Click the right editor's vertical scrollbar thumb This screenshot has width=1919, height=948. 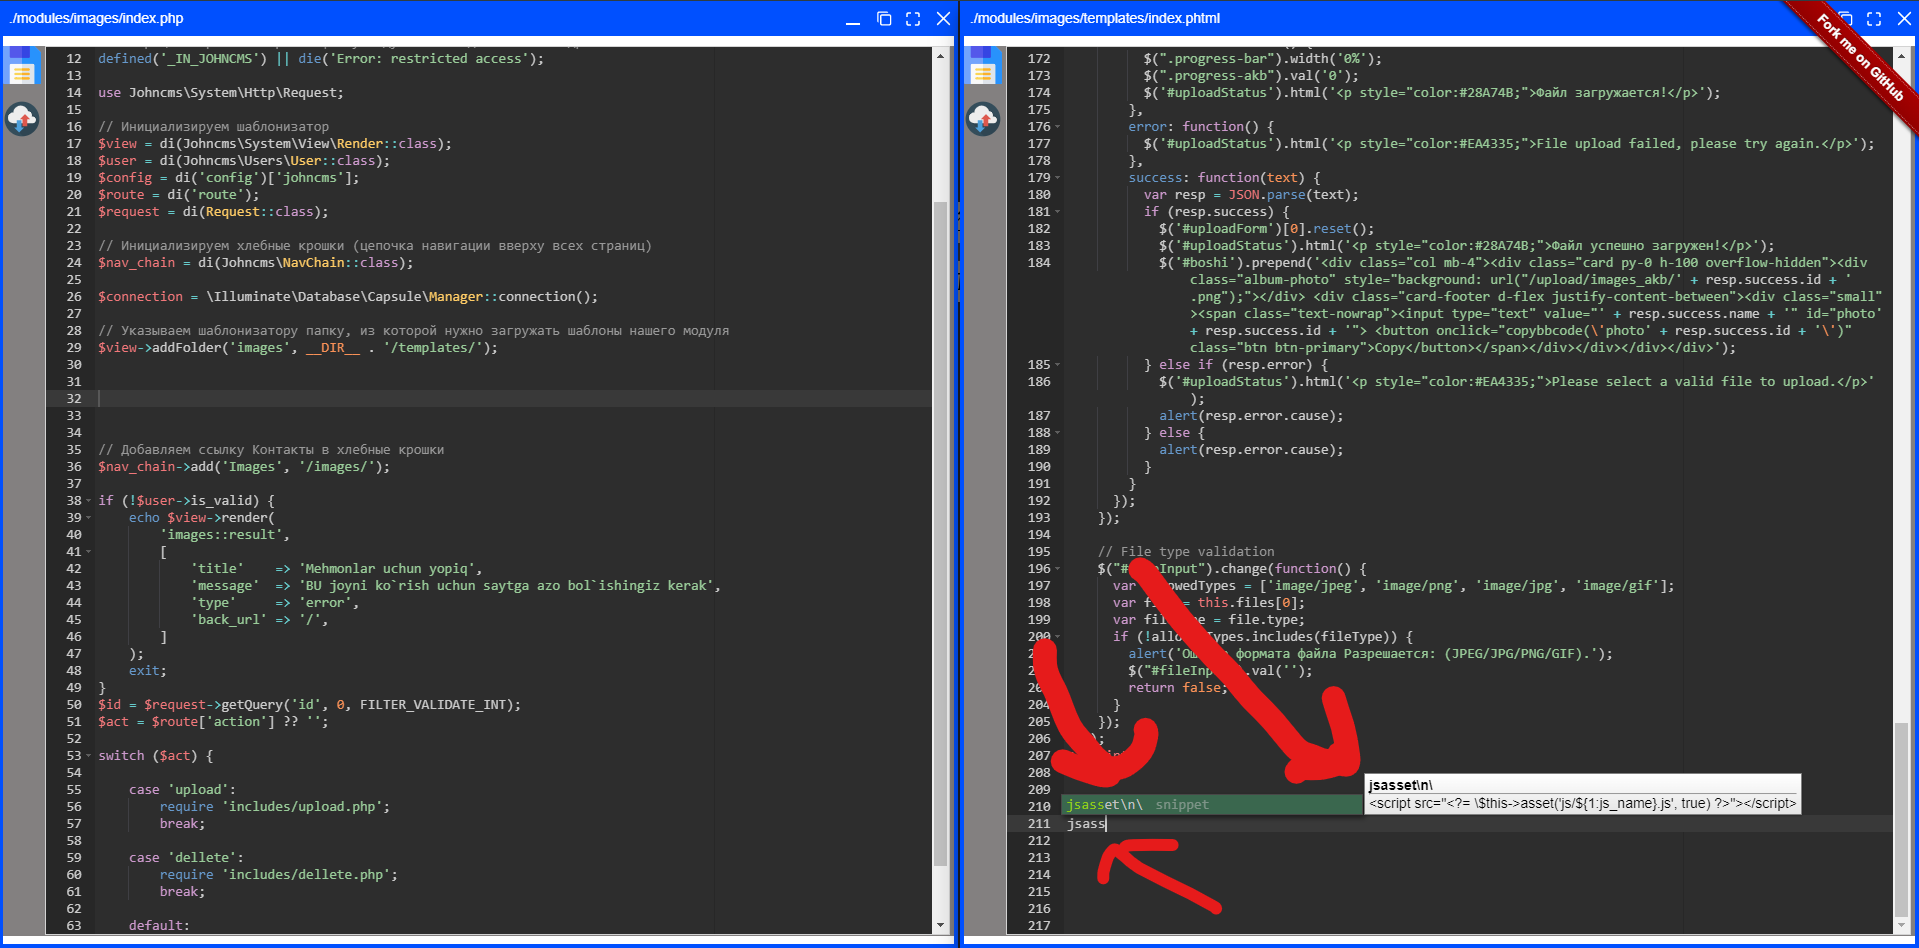tap(1901, 820)
